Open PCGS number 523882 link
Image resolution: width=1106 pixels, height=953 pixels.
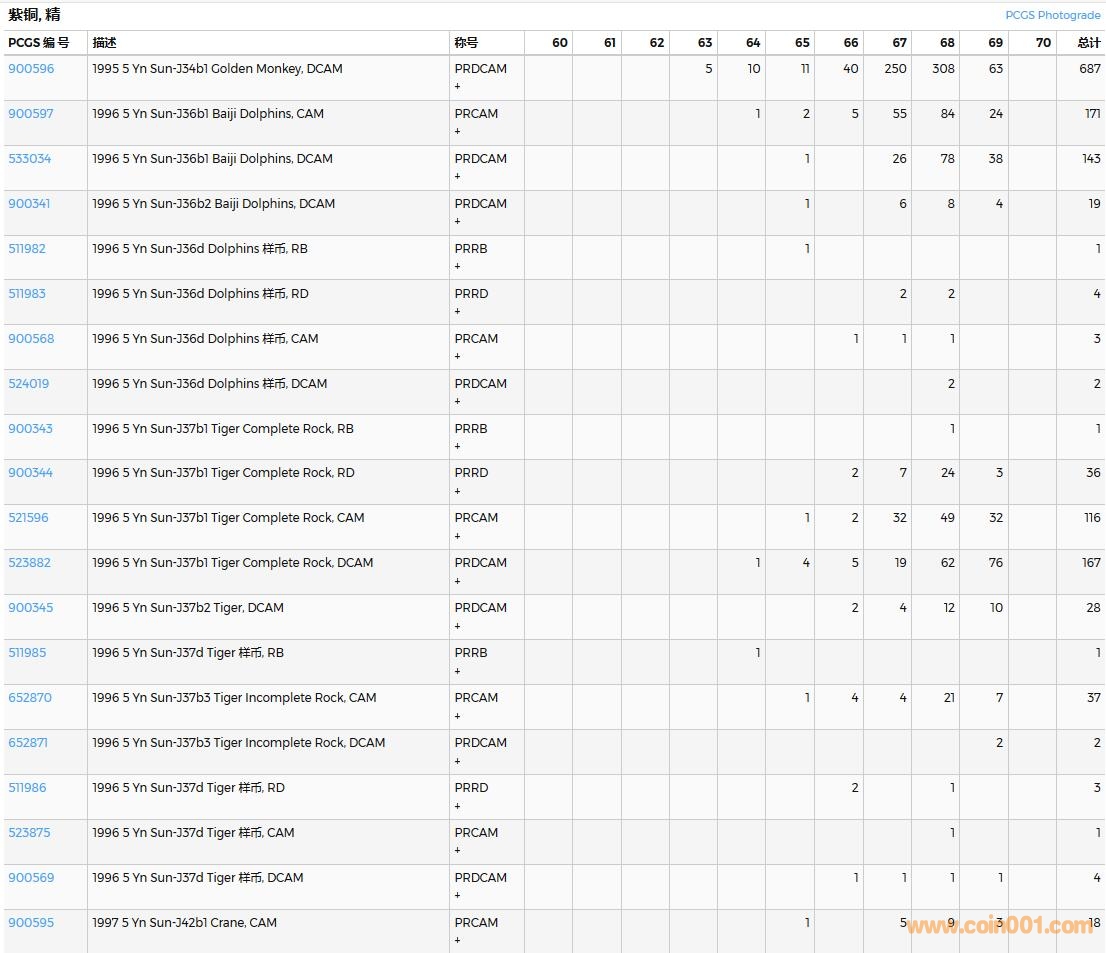29,563
